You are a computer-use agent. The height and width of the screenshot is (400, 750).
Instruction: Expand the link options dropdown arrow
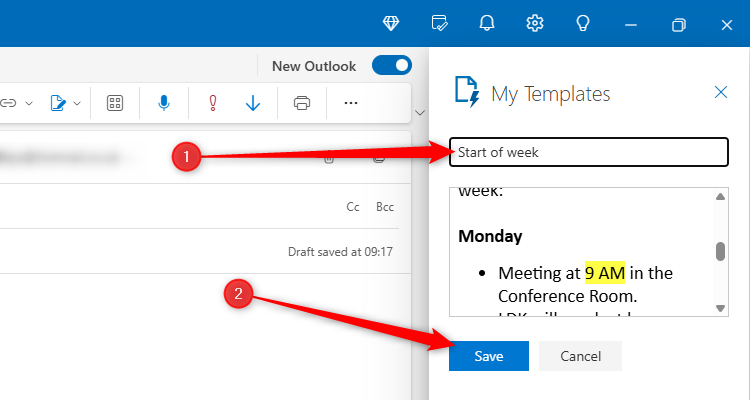pos(28,102)
